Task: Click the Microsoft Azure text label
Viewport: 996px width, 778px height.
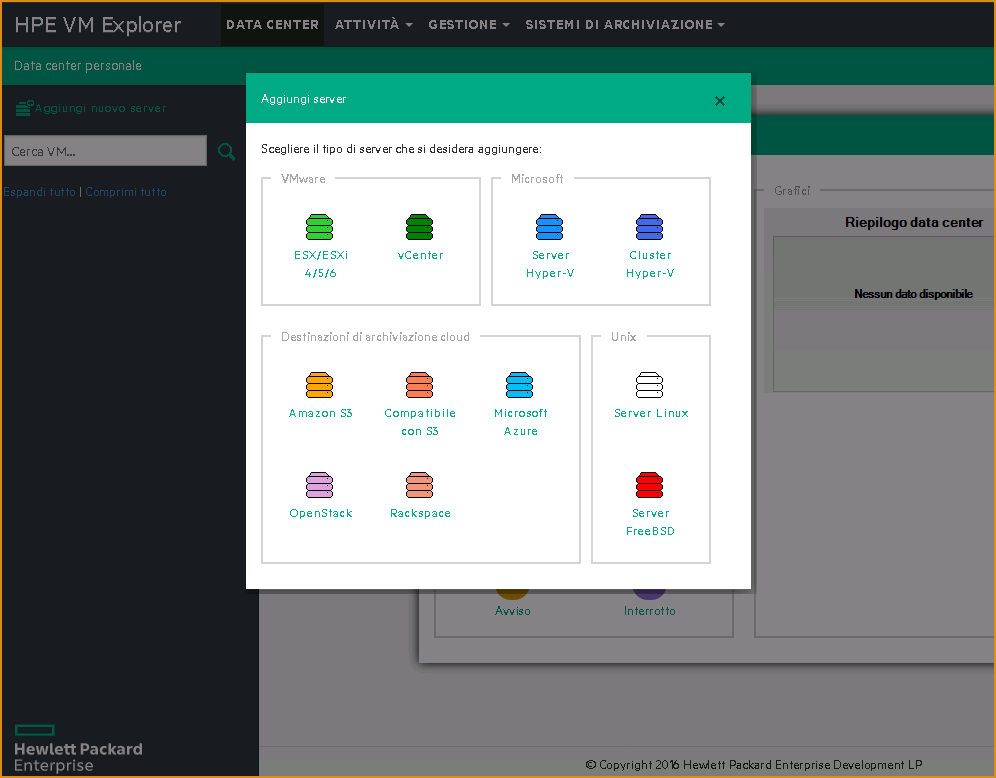Action: click(x=520, y=422)
